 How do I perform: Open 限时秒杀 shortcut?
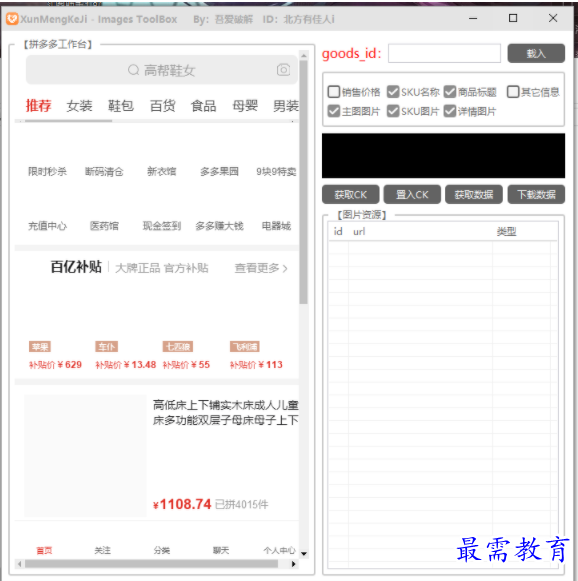coord(47,172)
